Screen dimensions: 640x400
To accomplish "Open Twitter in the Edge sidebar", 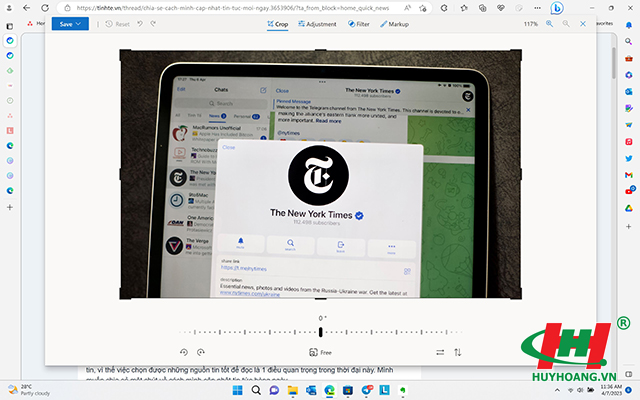I will coord(629,158).
